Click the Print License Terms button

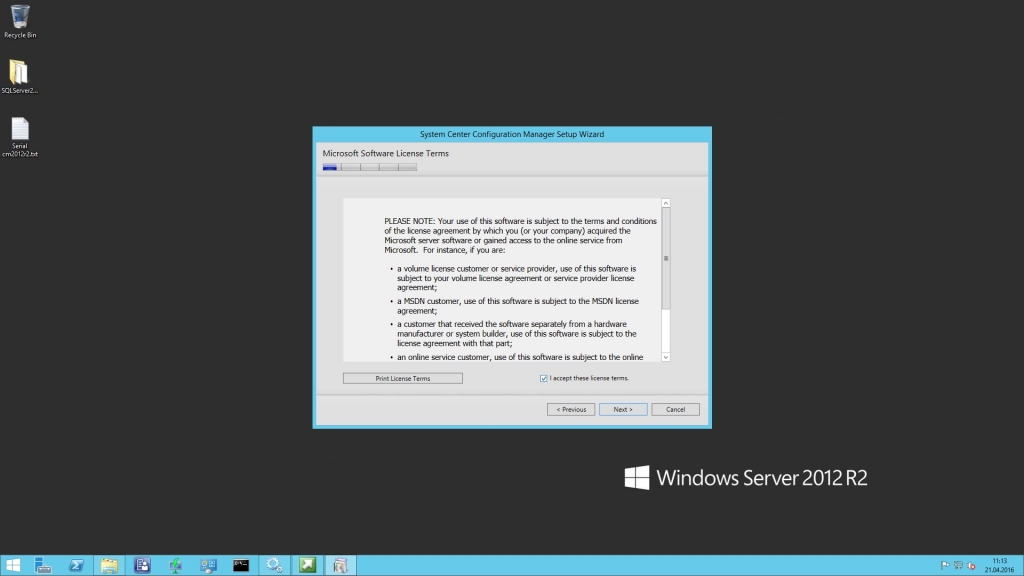[402, 378]
